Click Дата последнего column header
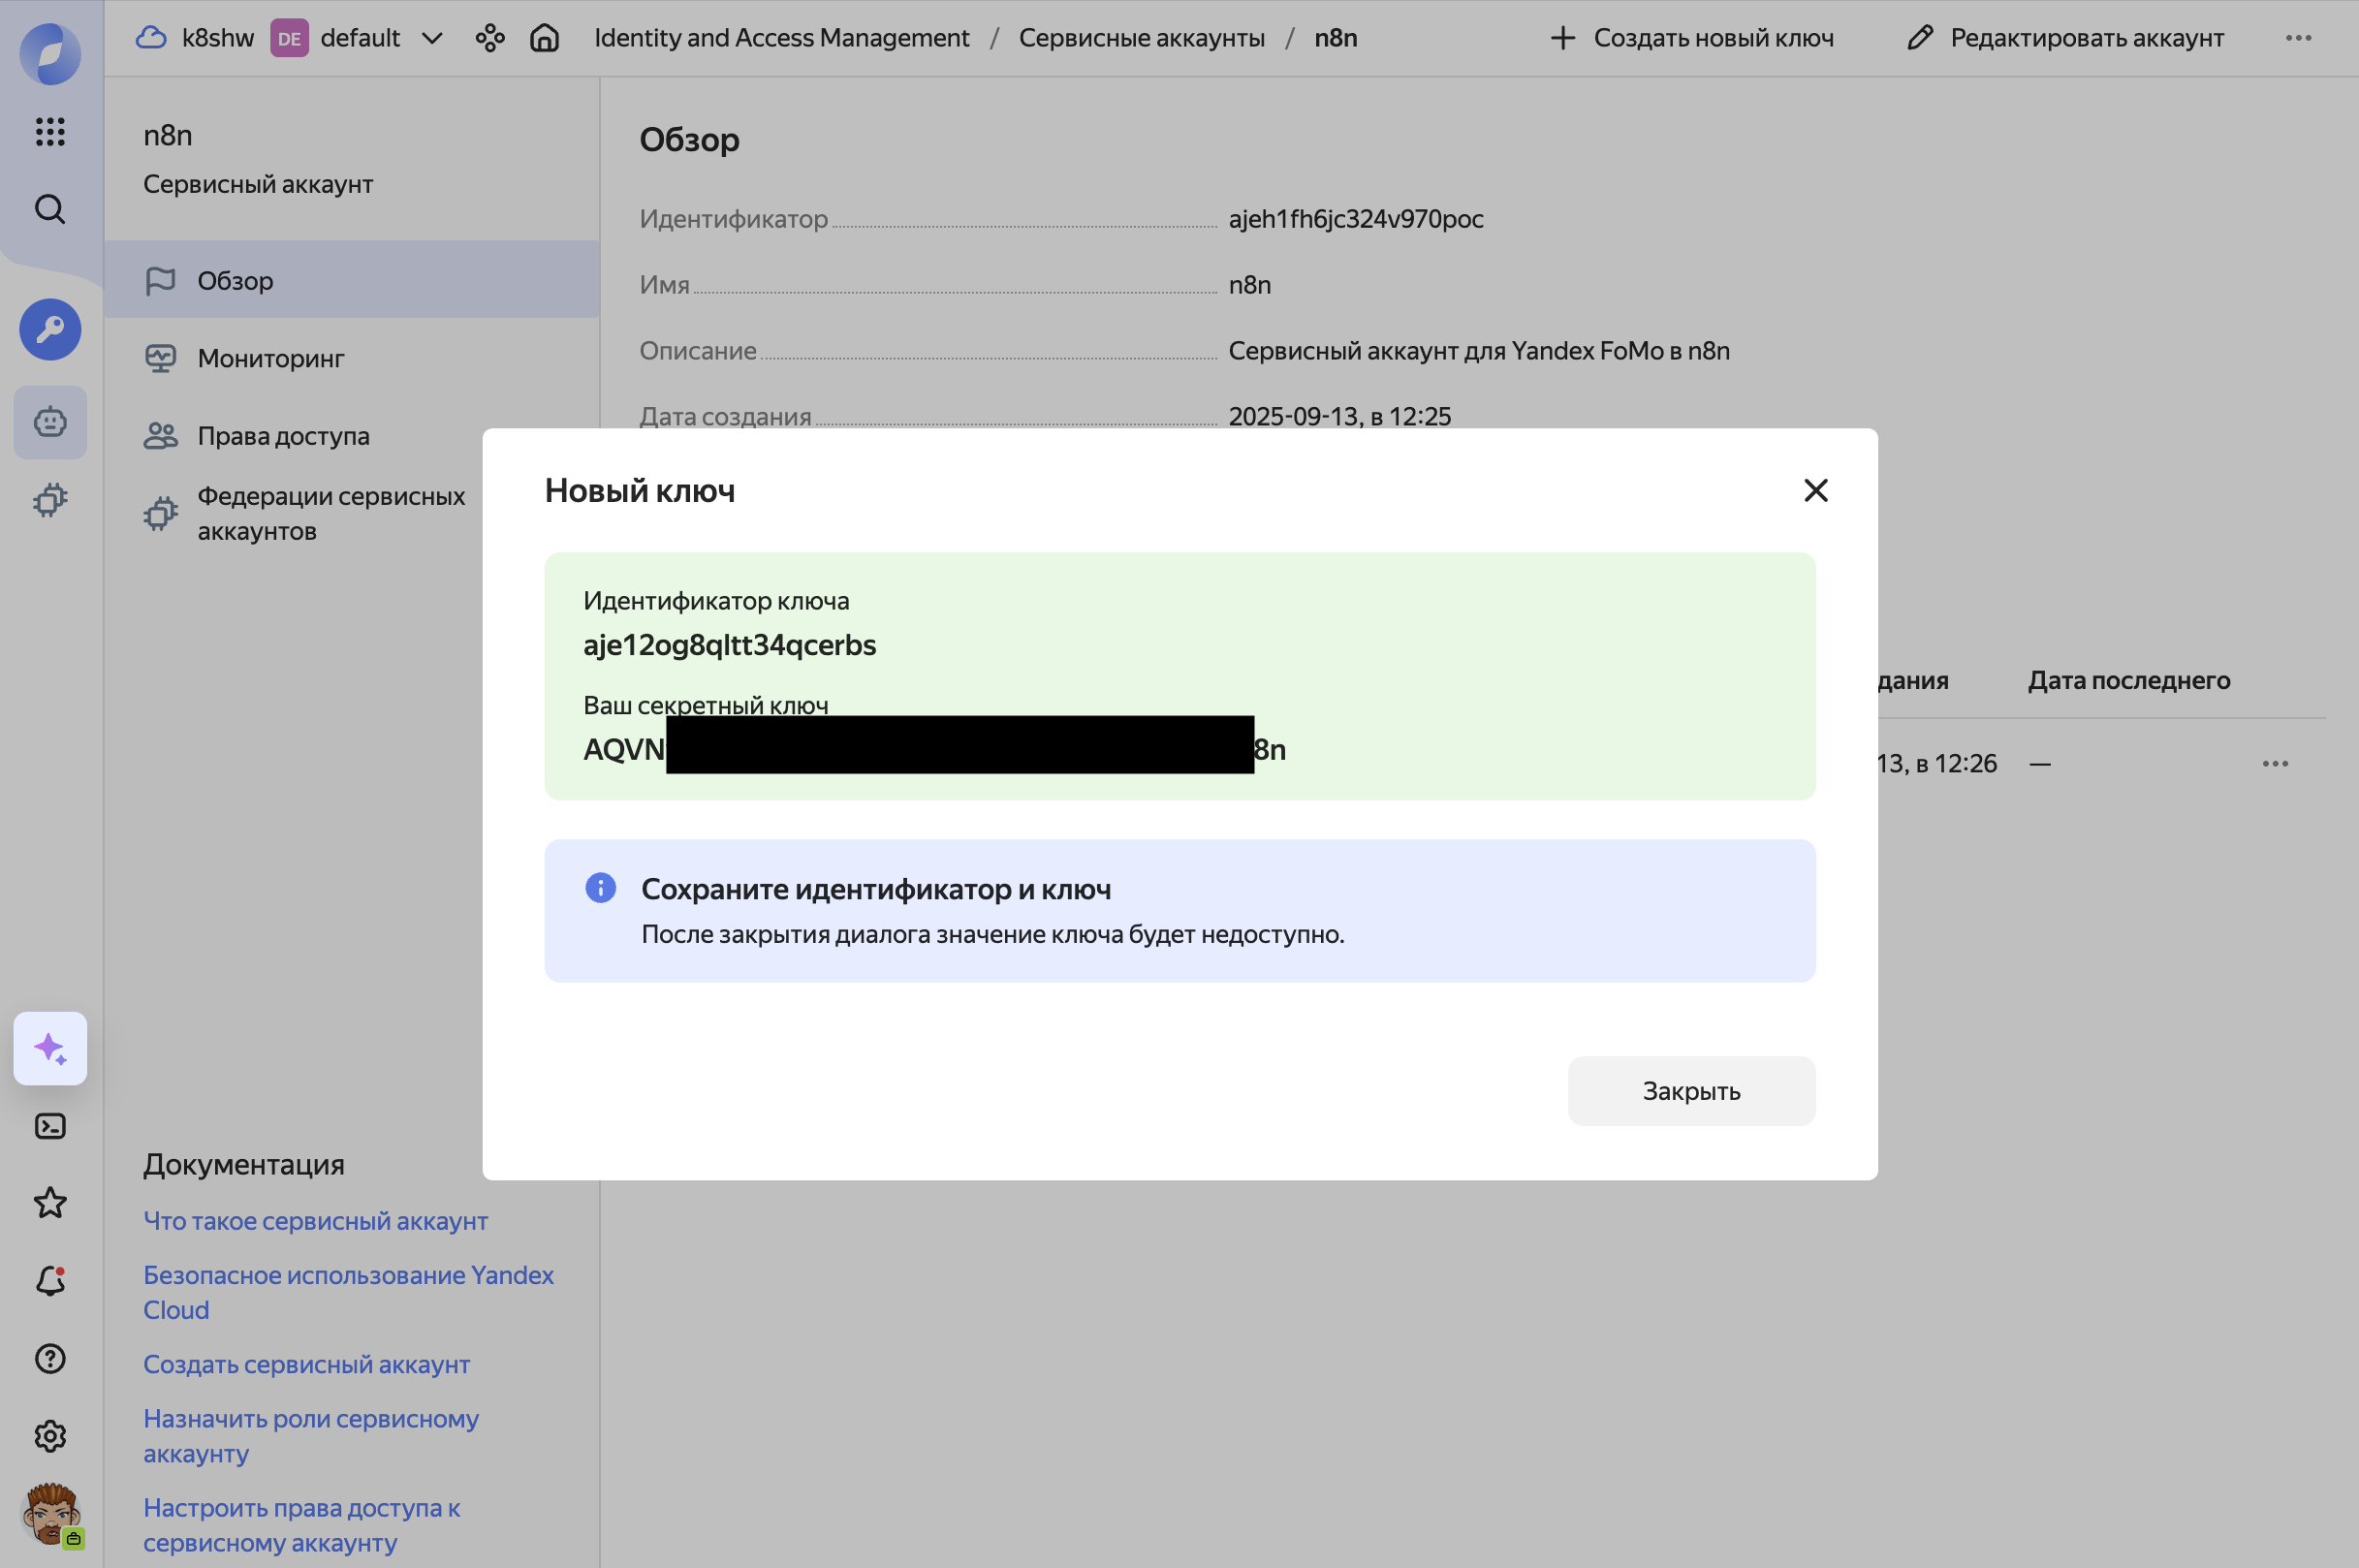Screen dimensions: 2359x1568 click(x=2128, y=680)
